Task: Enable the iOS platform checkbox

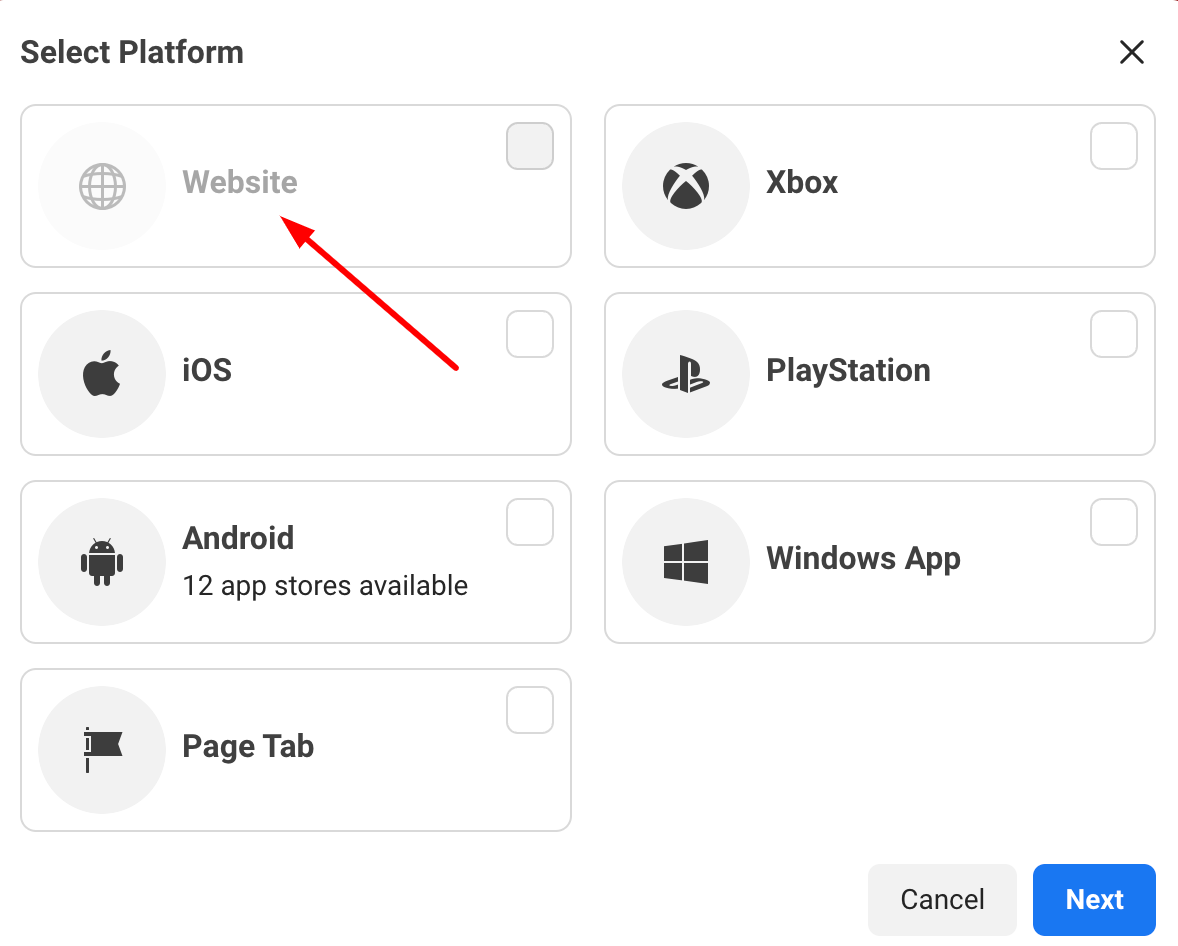Action: 530,334
